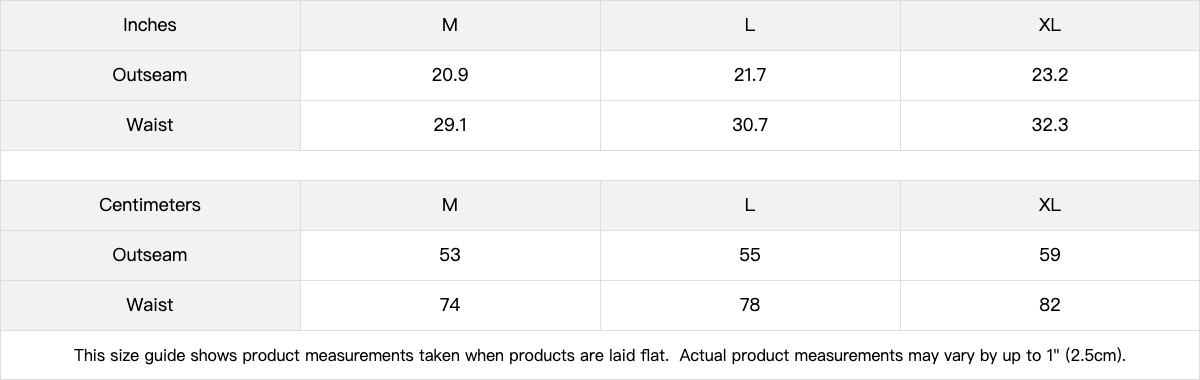The image size is (1200, 380).
Task: Click the 21.7 outseam value
Action: [x=750, y=75]
